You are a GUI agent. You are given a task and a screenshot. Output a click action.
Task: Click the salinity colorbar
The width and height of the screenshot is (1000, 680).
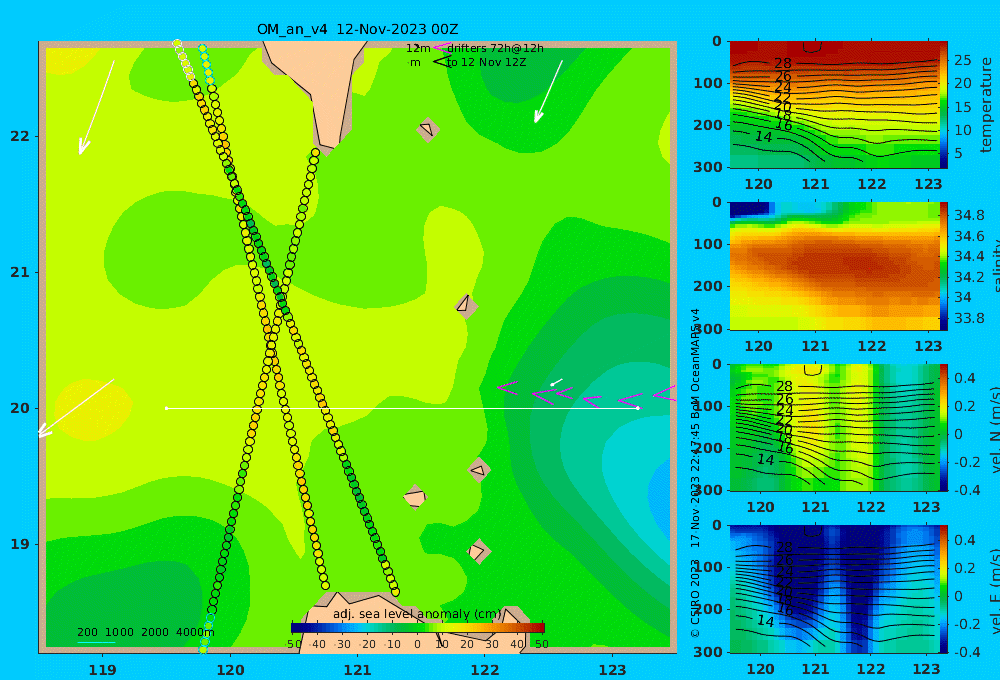pos(944,266)
